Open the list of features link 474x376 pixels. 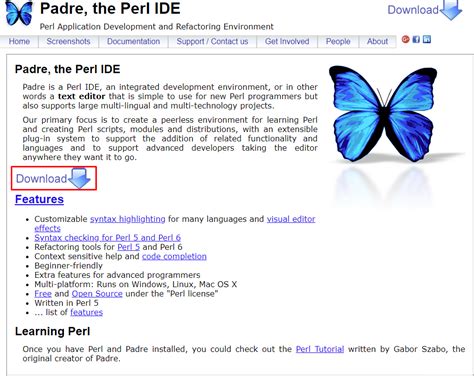(x=86, y=312)
